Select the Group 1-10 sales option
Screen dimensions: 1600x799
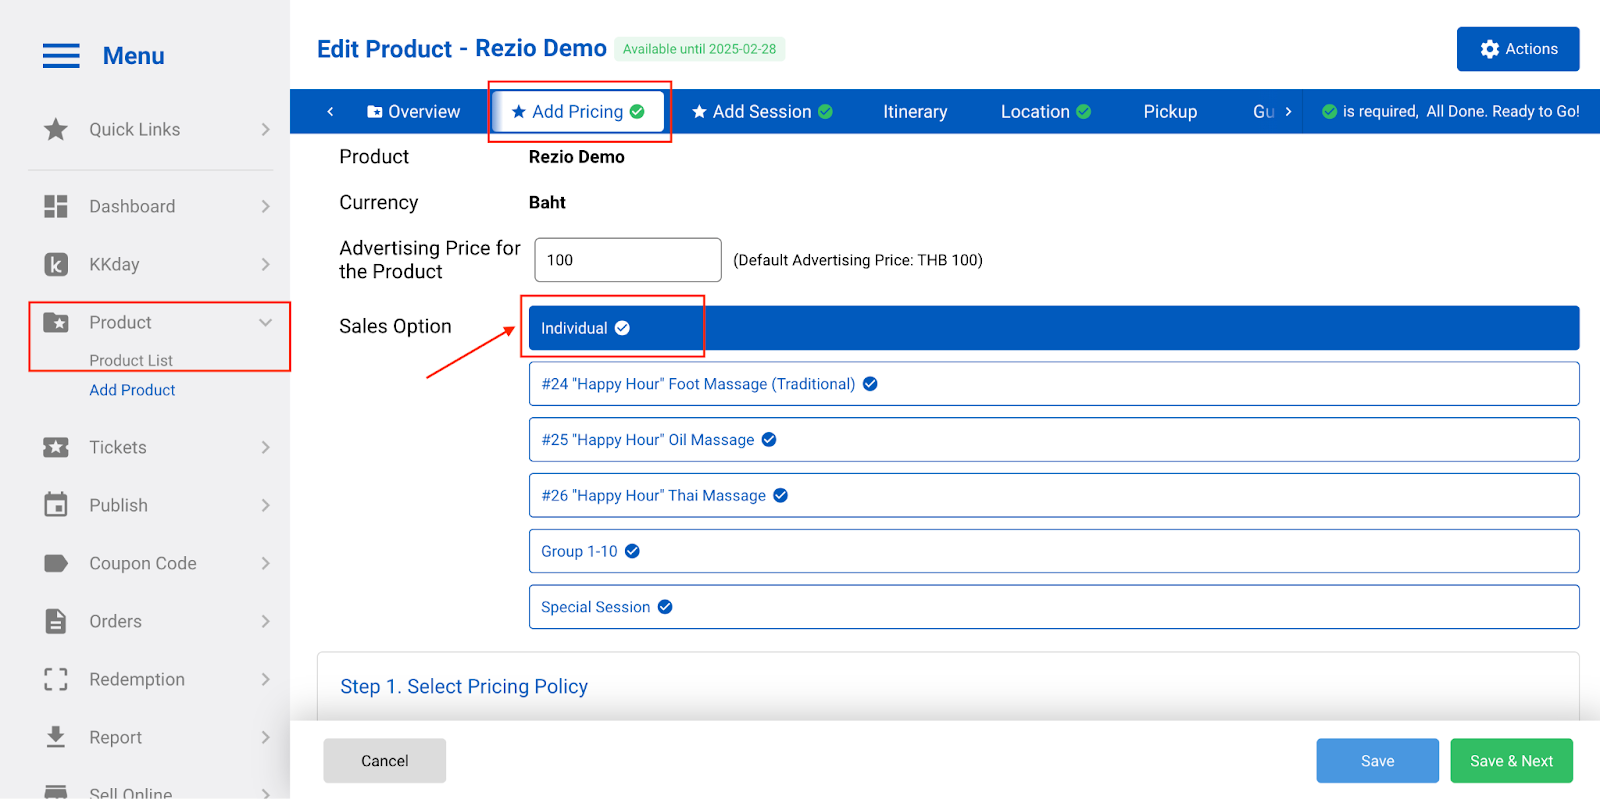coord(1054,551)
